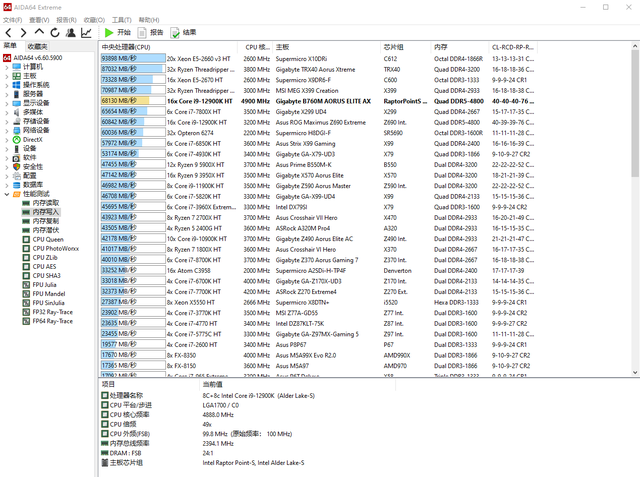Collapse the 性能测试 tree node
640x477 pixels.
(x=6, y=194)
